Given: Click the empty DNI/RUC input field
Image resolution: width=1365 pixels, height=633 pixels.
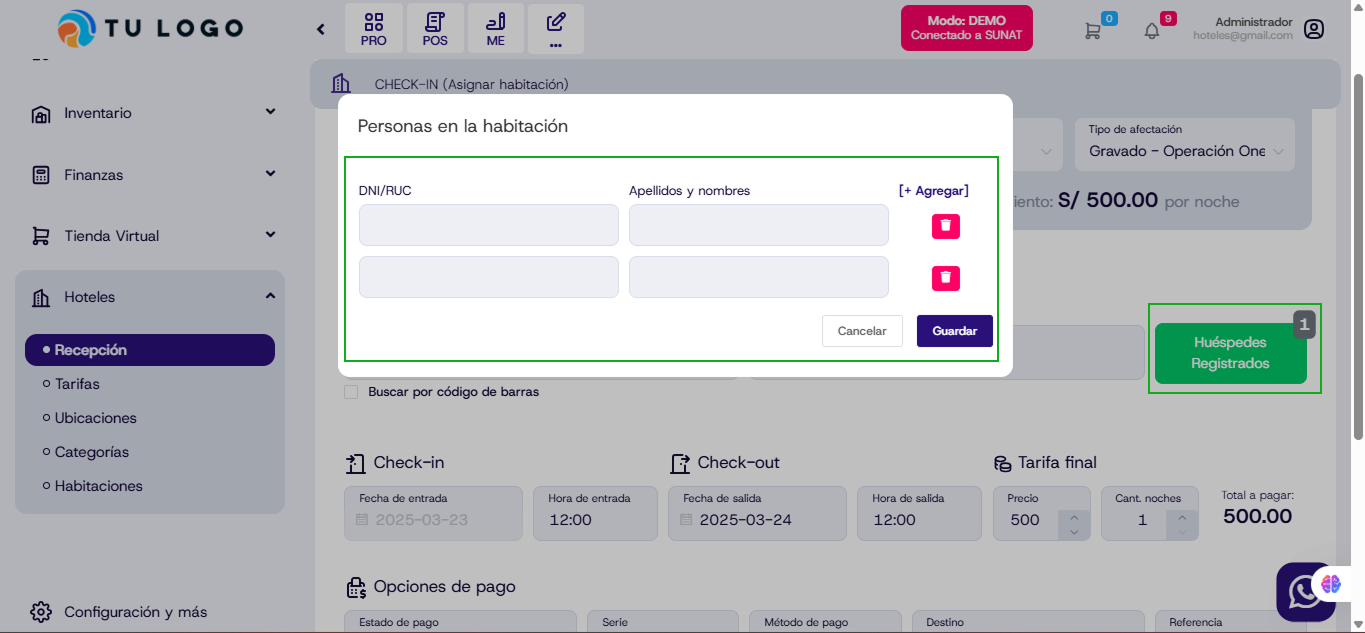Looking at the screenshot, I should (x=488, y=225).
